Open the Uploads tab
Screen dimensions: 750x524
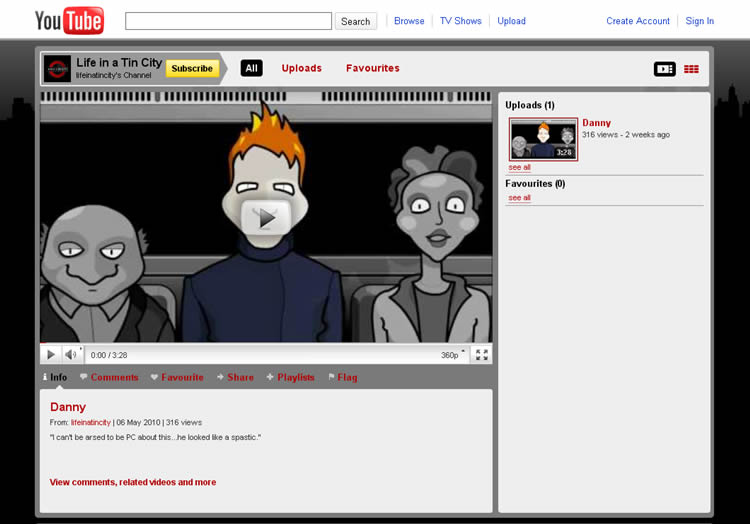click(301, 68)
